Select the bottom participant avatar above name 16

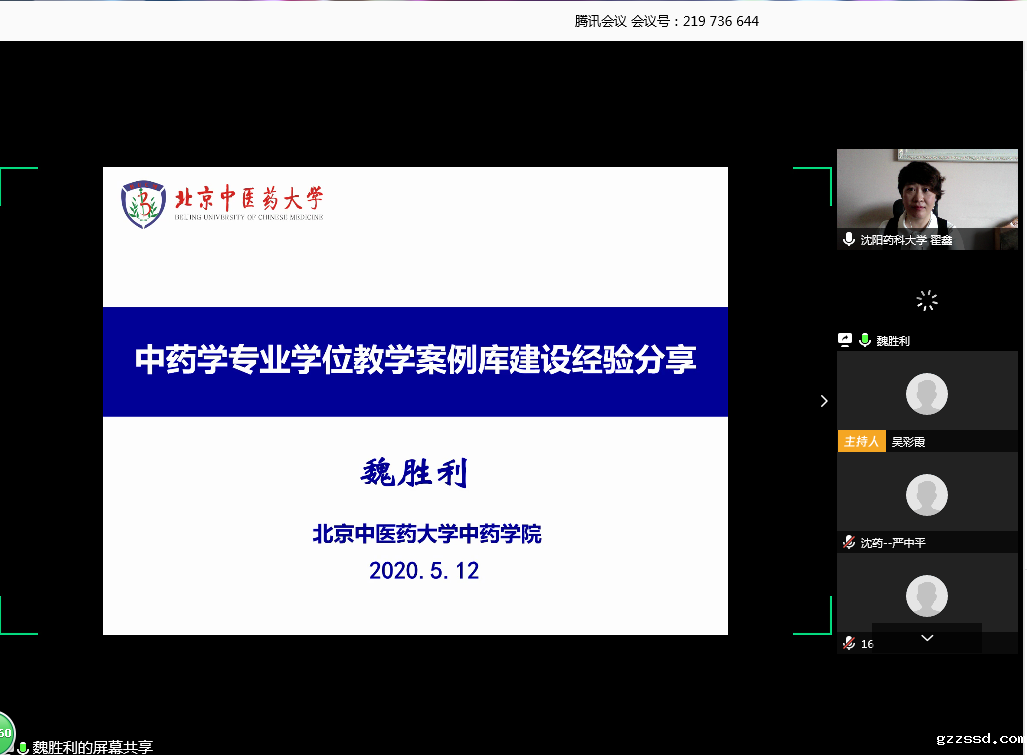click(927, 595)
